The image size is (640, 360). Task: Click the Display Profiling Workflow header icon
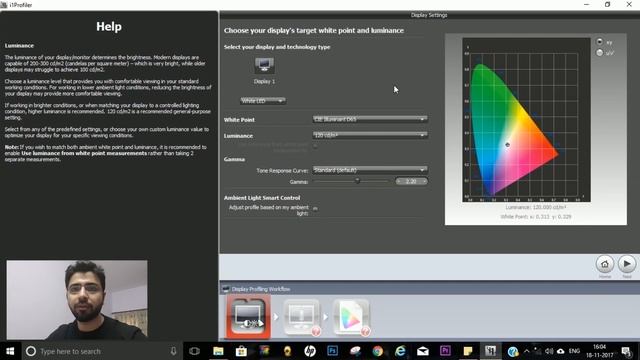[x=226, y=289]
